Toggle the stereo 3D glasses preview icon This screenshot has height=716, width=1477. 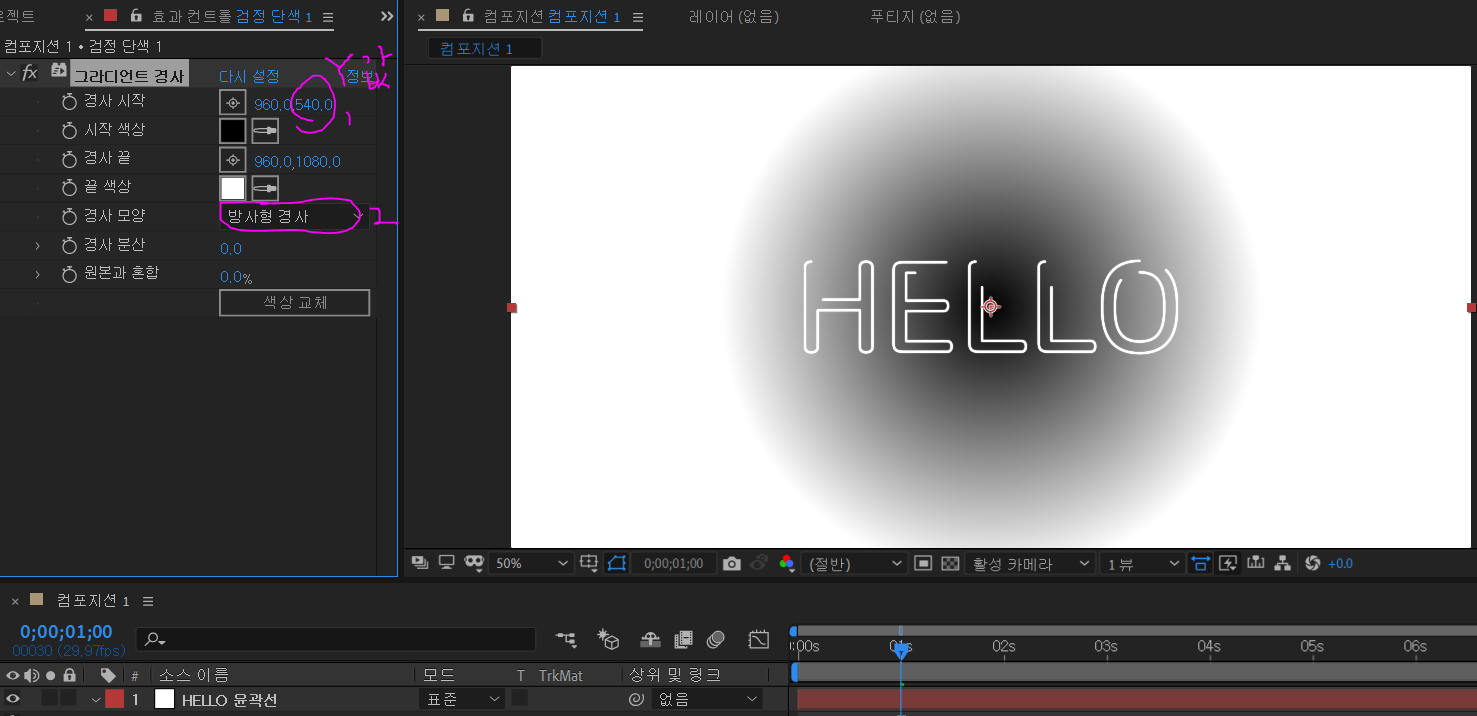coord(474,563)
